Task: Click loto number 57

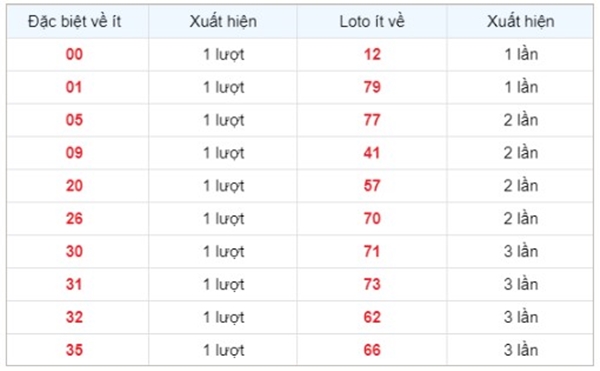Action: click(x=372, y=186)
